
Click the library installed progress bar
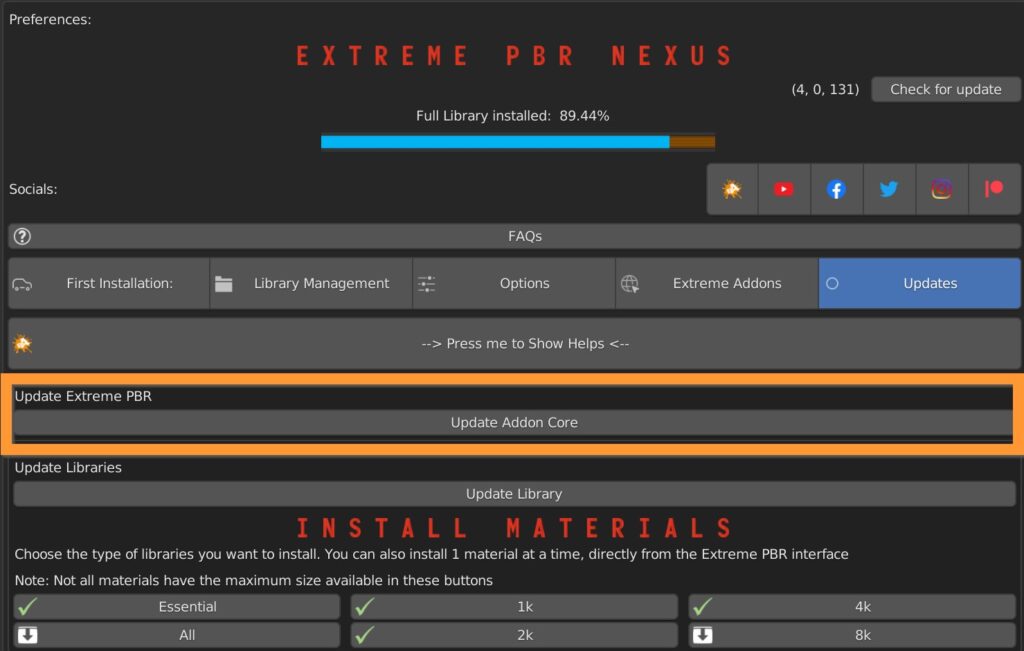[x=518, y=142]
